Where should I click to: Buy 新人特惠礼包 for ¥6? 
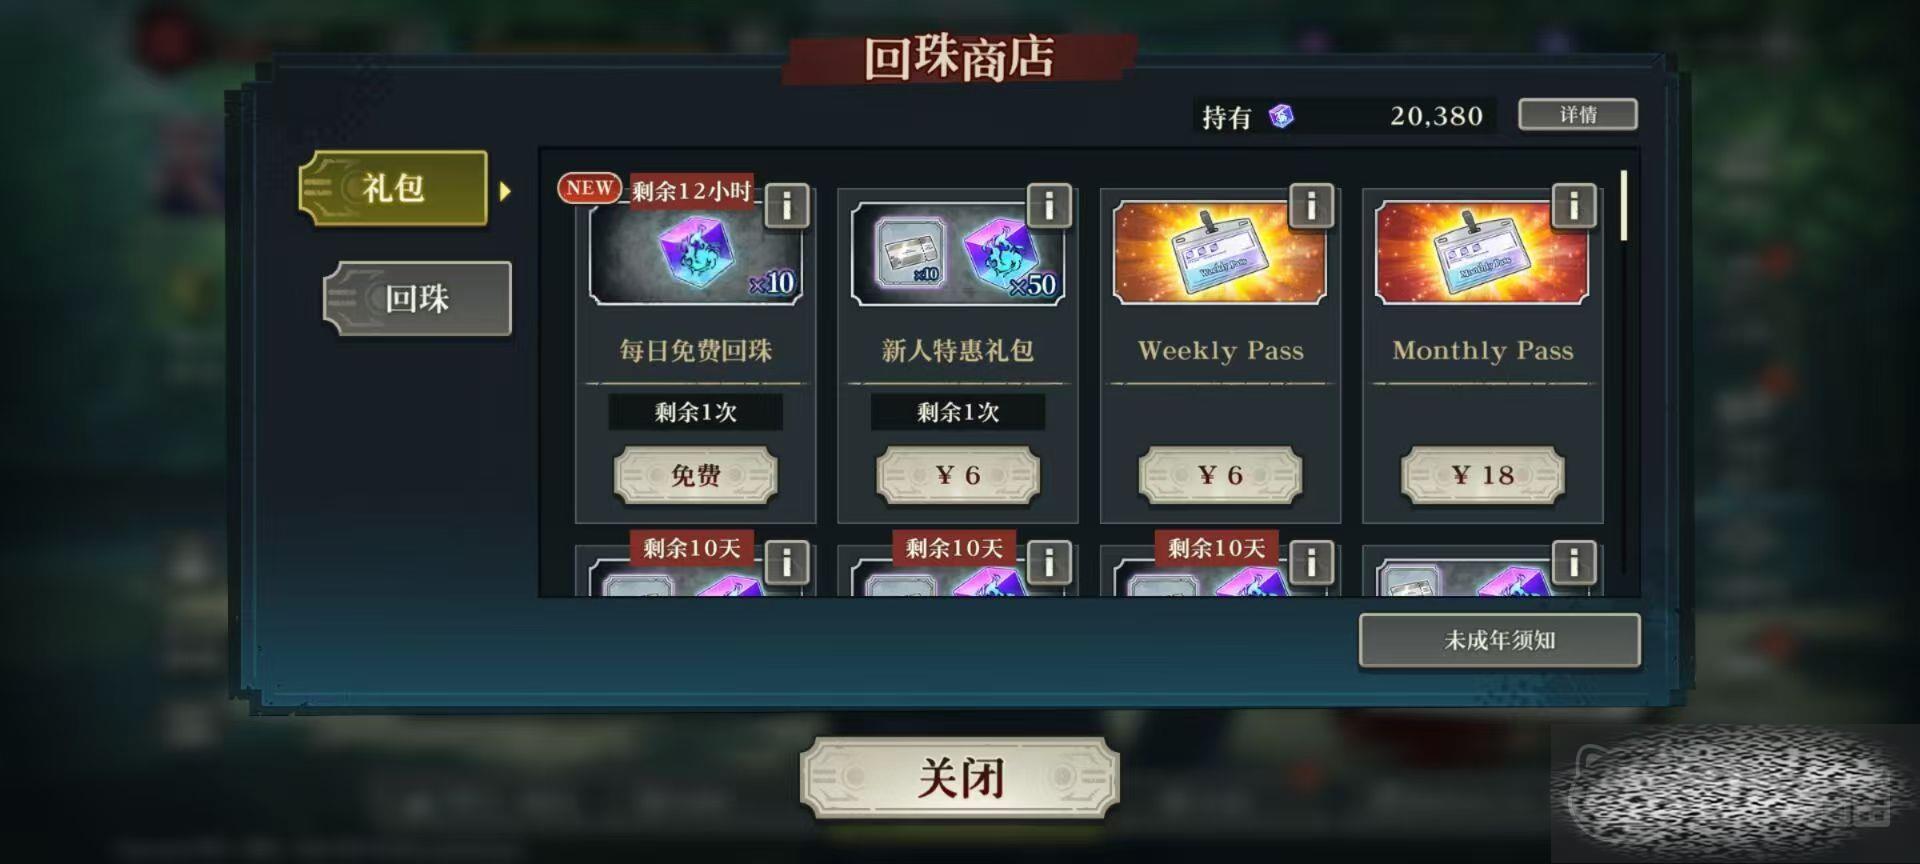958,475
